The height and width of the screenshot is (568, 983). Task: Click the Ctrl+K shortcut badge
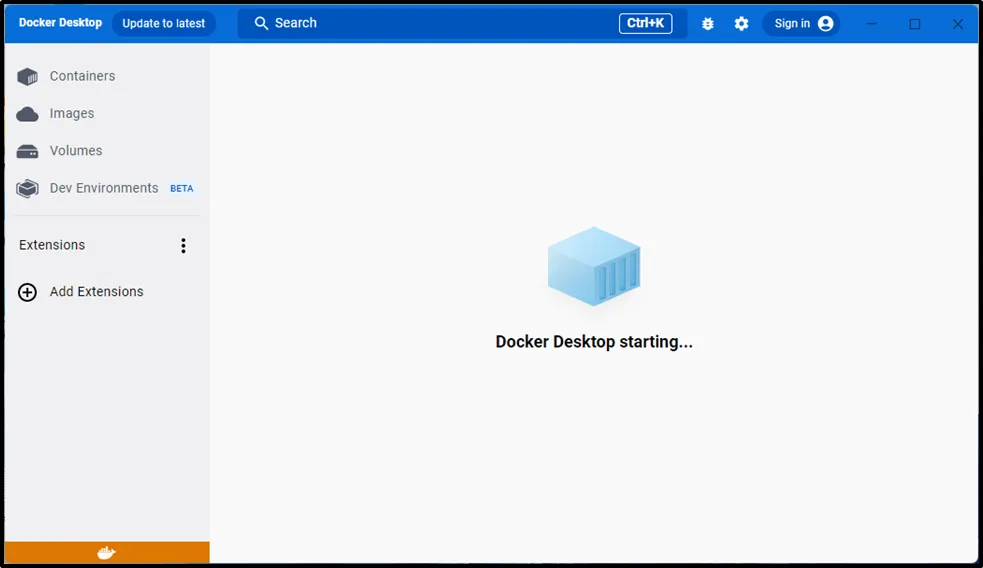646,23
